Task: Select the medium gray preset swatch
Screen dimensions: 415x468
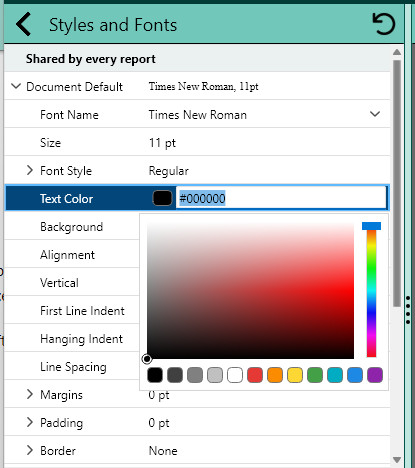Action: click(x=195, y=375)
